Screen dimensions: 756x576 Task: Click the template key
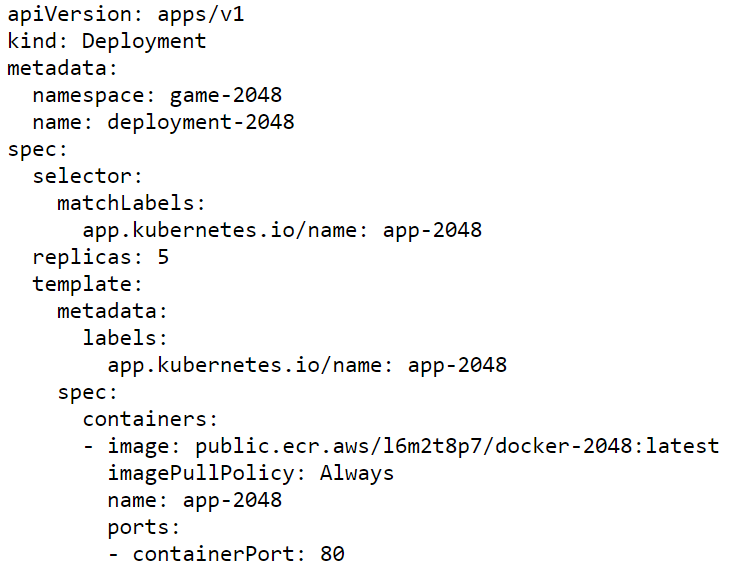[x=87, y=285]
